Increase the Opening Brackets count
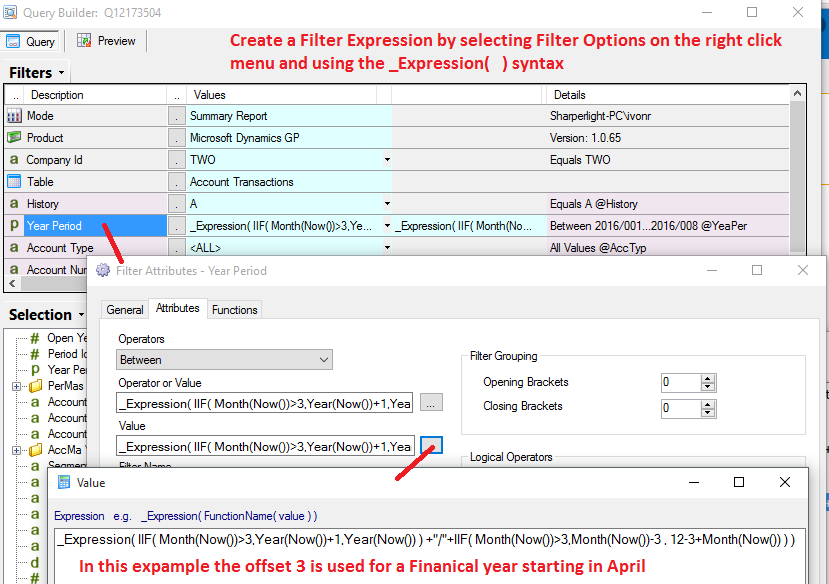 (x=707, y=378)
